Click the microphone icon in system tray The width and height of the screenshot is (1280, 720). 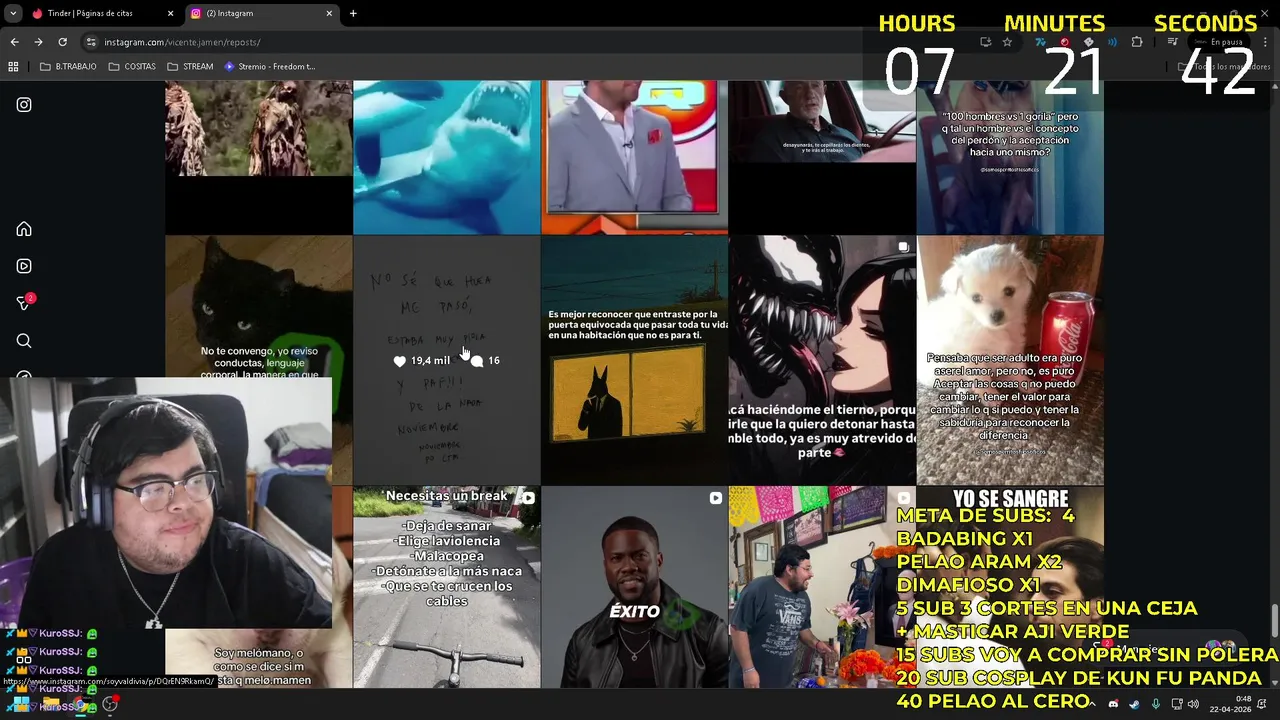coord(1155,704)
